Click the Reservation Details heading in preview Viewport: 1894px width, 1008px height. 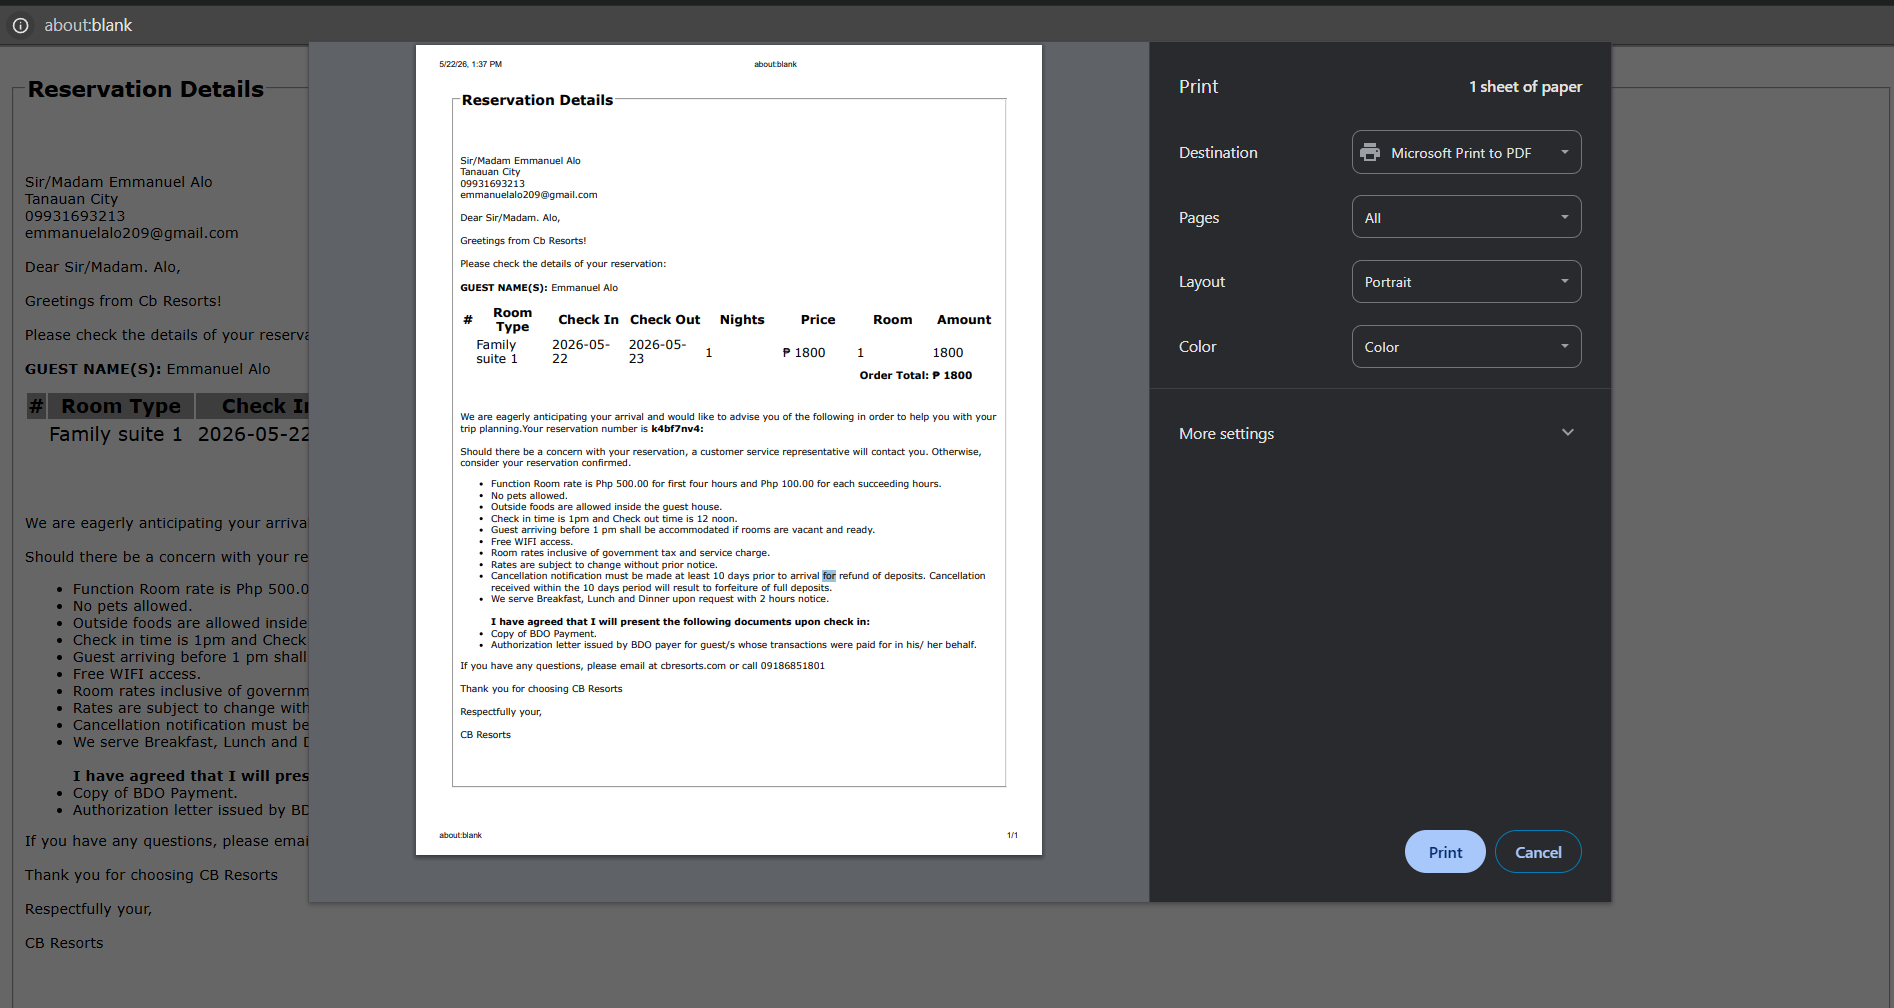point(537,100)
